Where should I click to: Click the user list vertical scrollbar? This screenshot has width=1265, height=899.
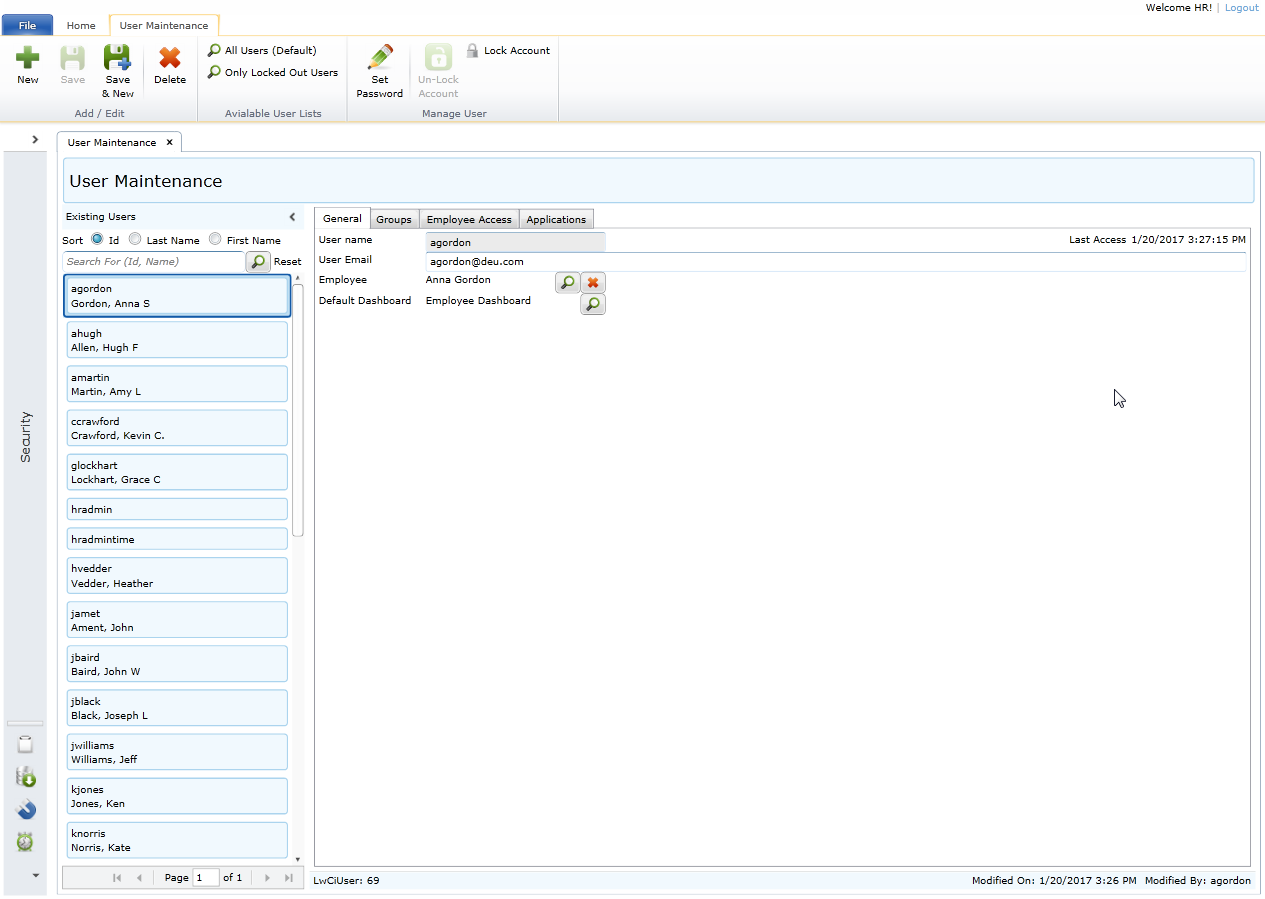(x=297, y=408)
